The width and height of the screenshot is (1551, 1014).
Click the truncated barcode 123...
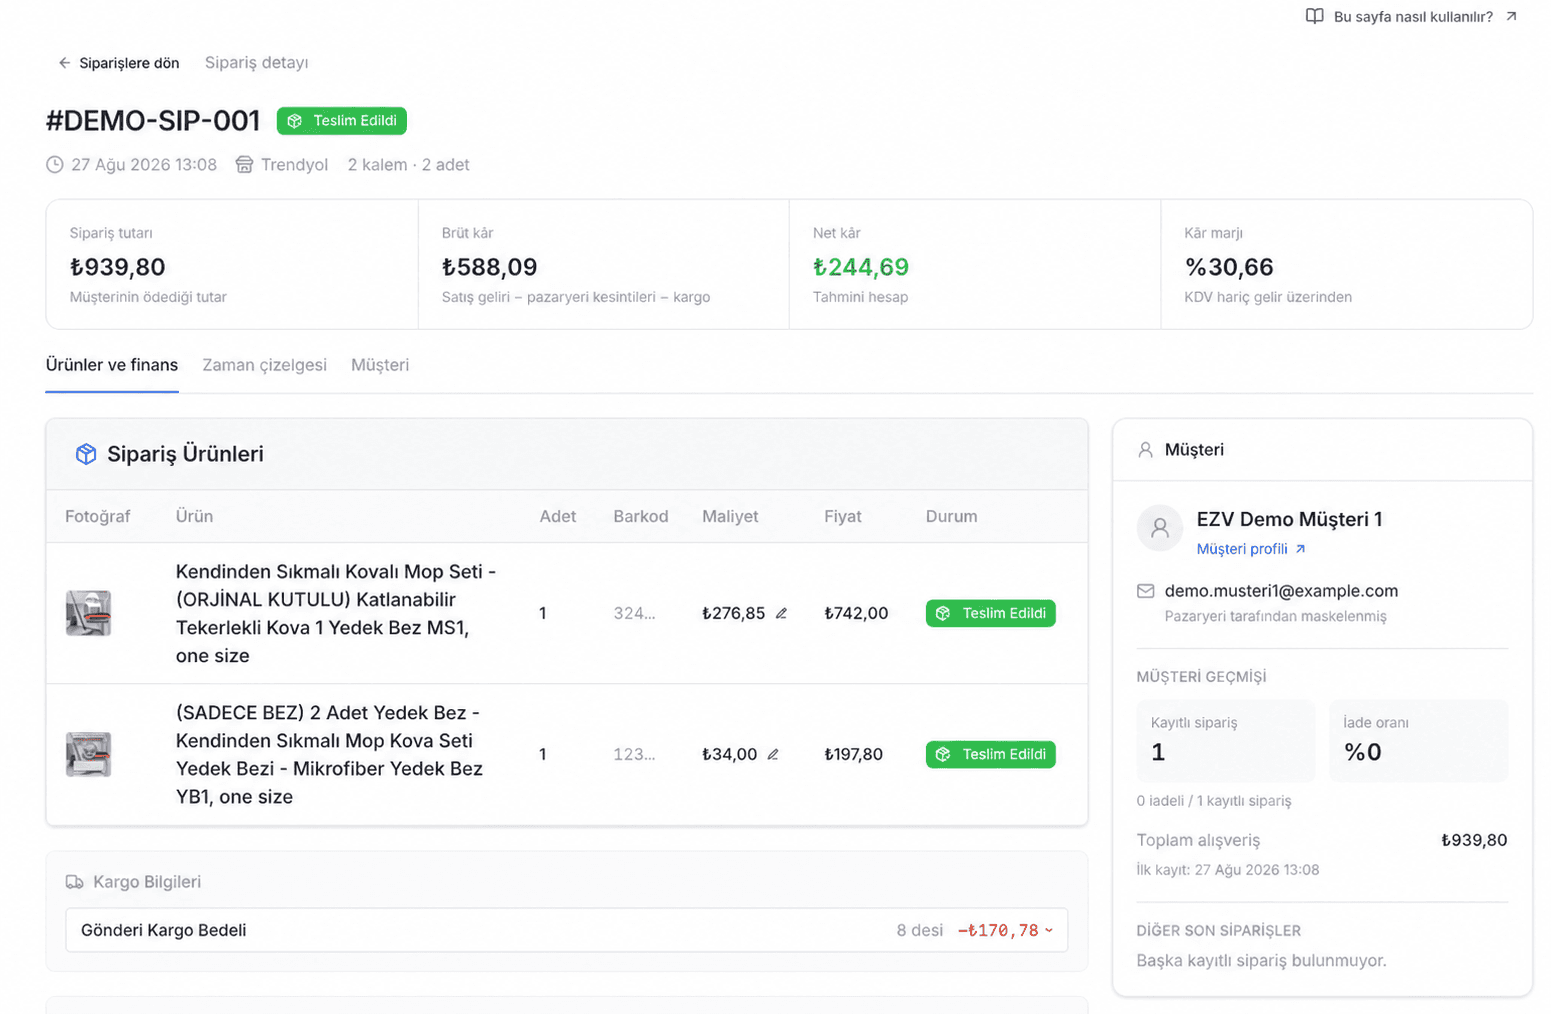coord(634,755)
